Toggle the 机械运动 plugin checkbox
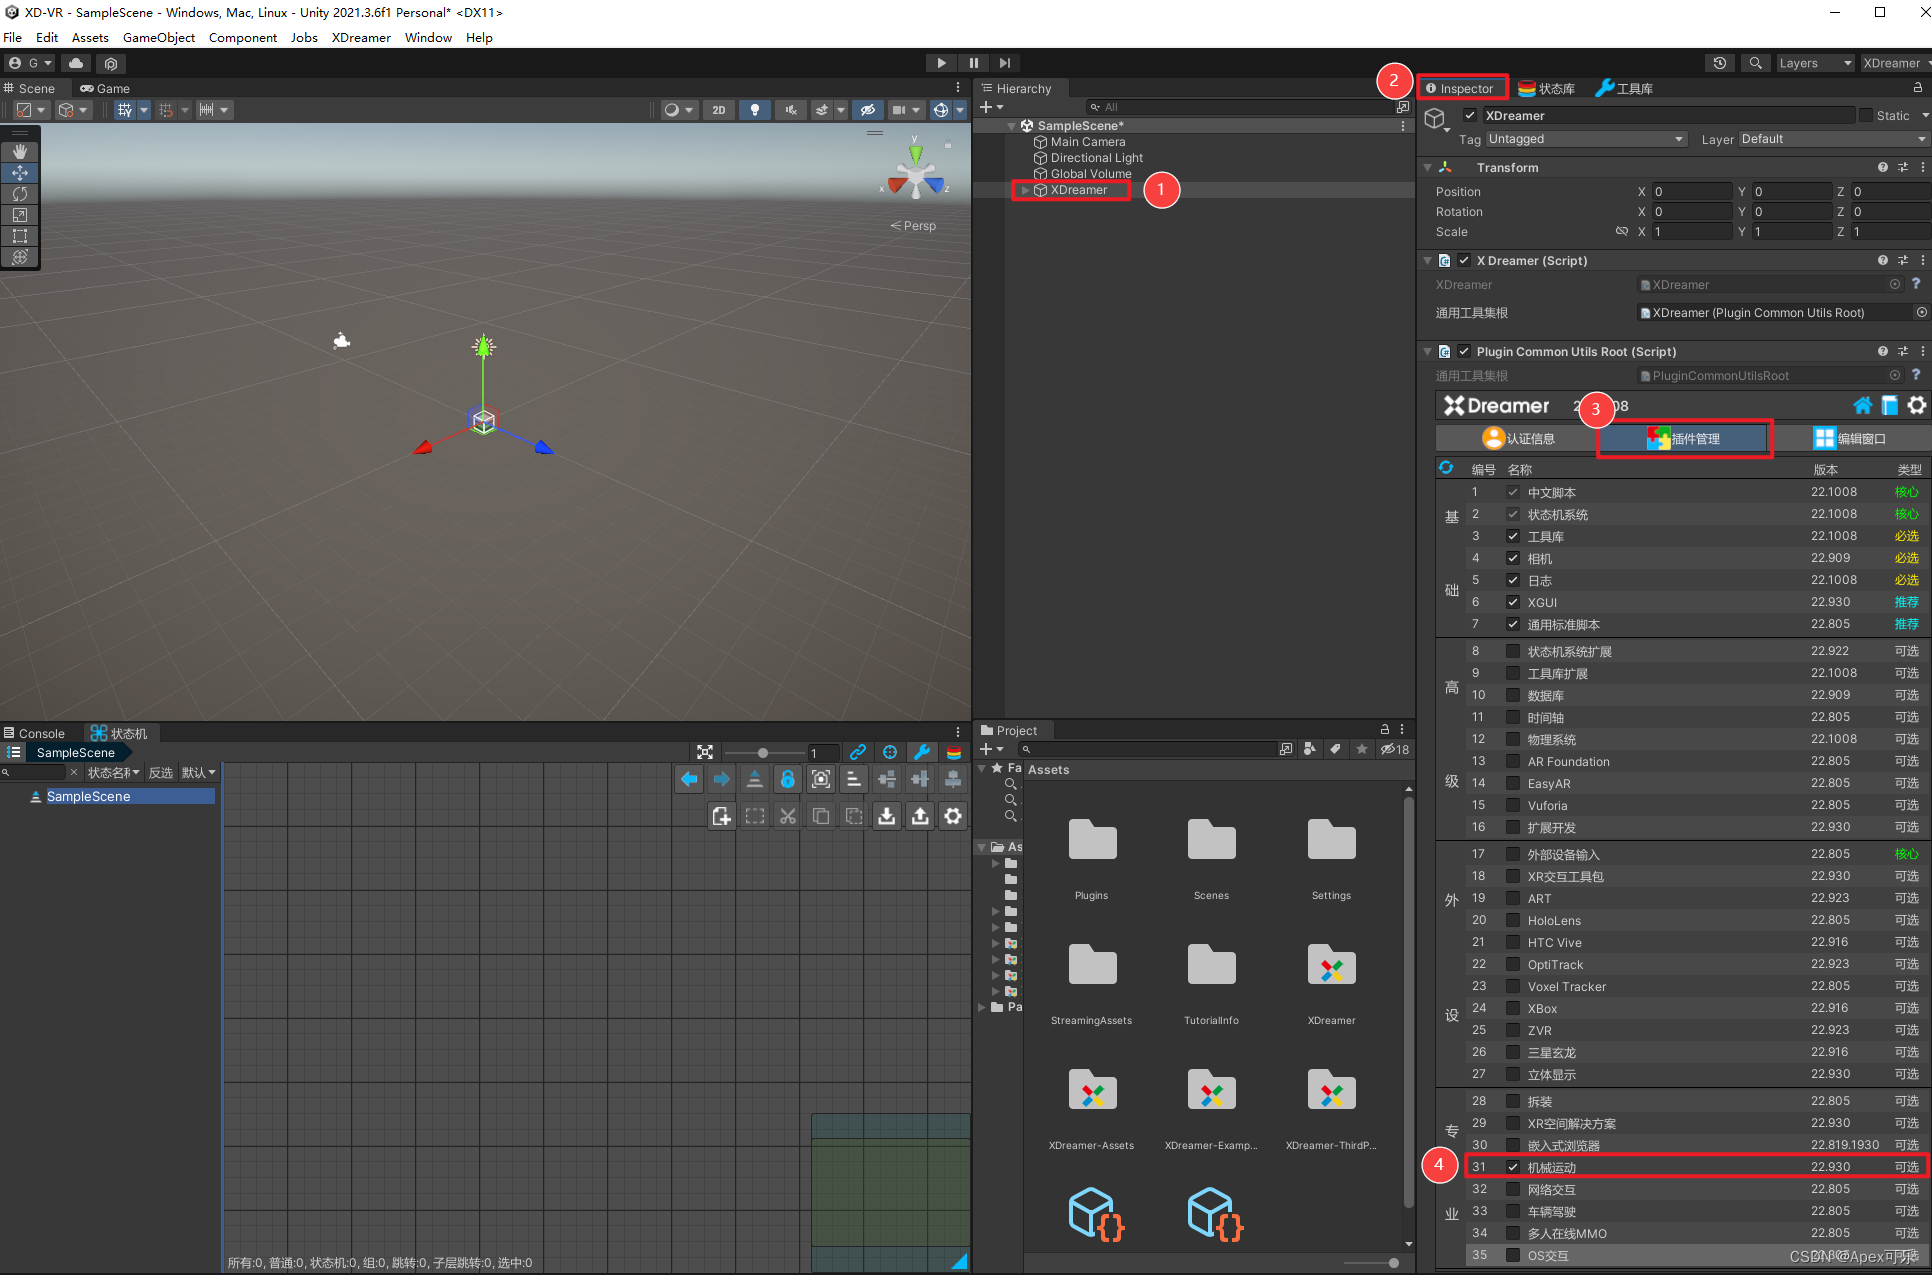 pos(1513,1167)
